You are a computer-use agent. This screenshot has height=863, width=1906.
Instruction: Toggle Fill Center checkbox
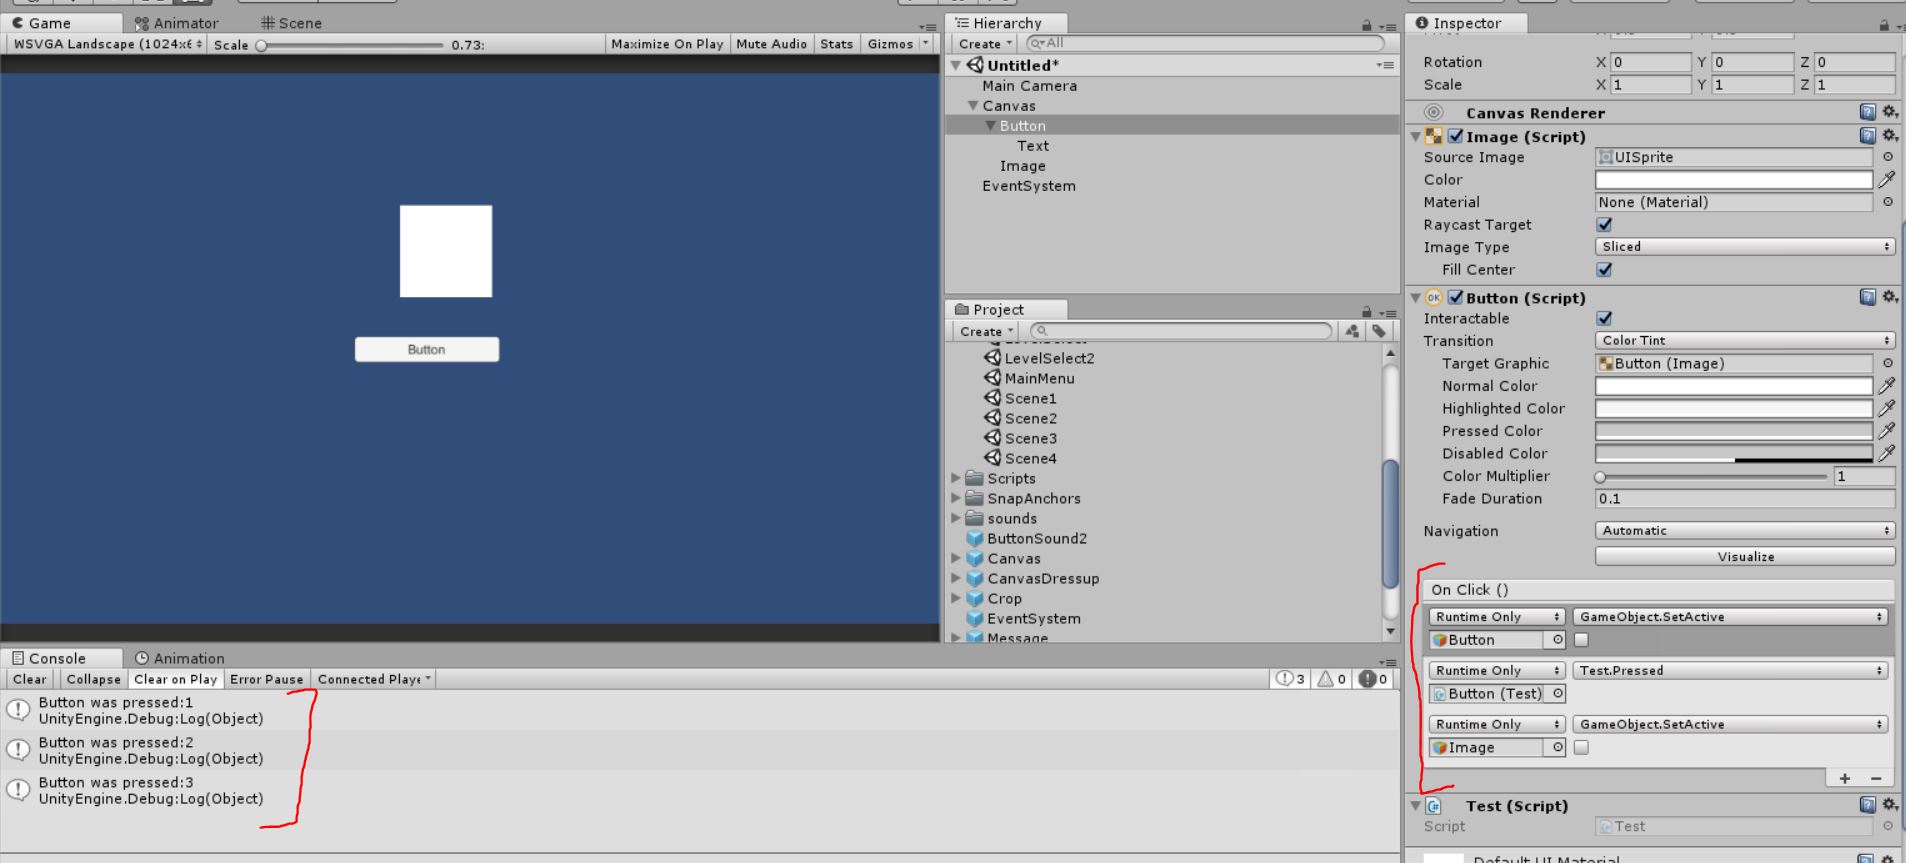[x=1604, y=270]
